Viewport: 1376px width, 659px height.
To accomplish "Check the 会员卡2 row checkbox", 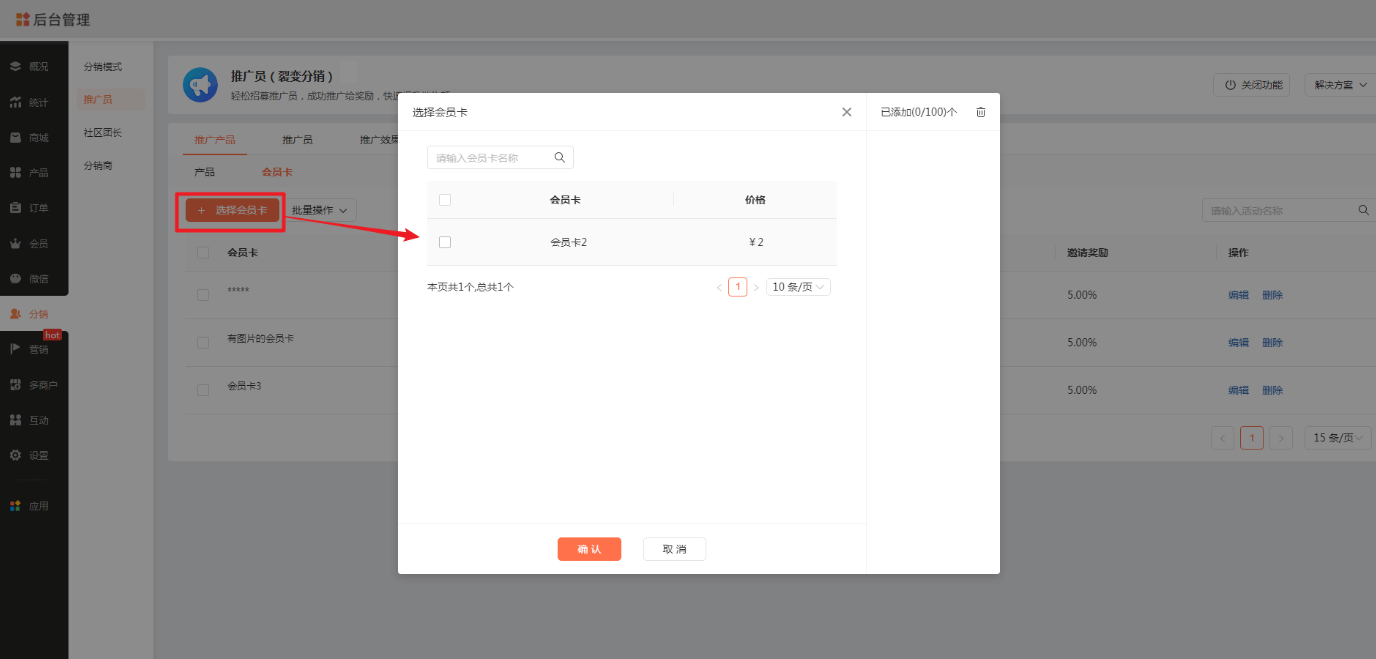I will (x=445, y=242).
